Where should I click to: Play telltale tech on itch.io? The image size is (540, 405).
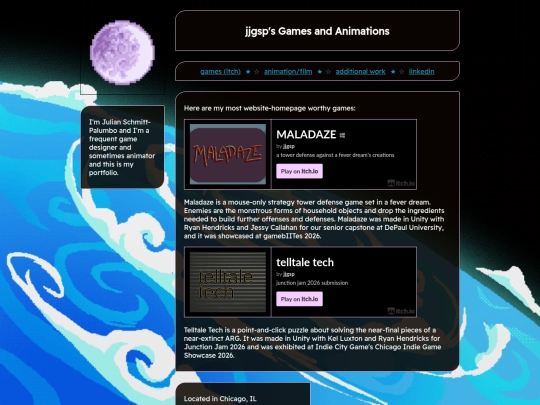(299, 299)
